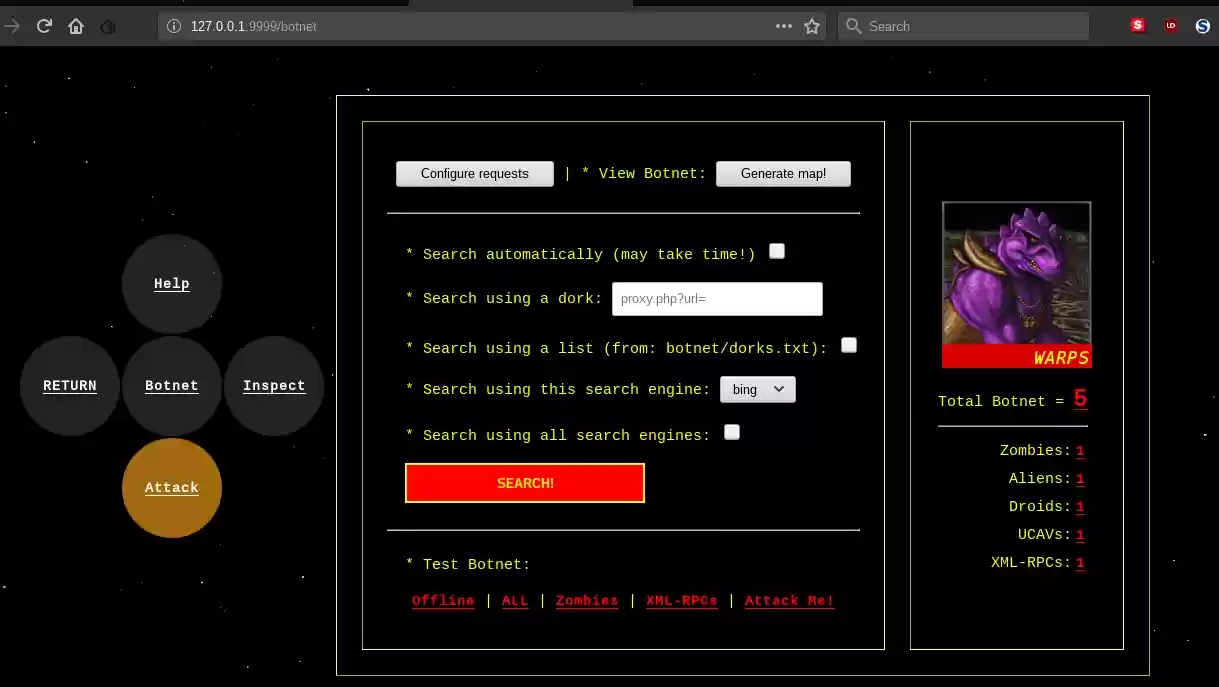Go to the Inspect menu circle
The image size is (1219, 687).
pyautogui.click(x=274, y=386)
